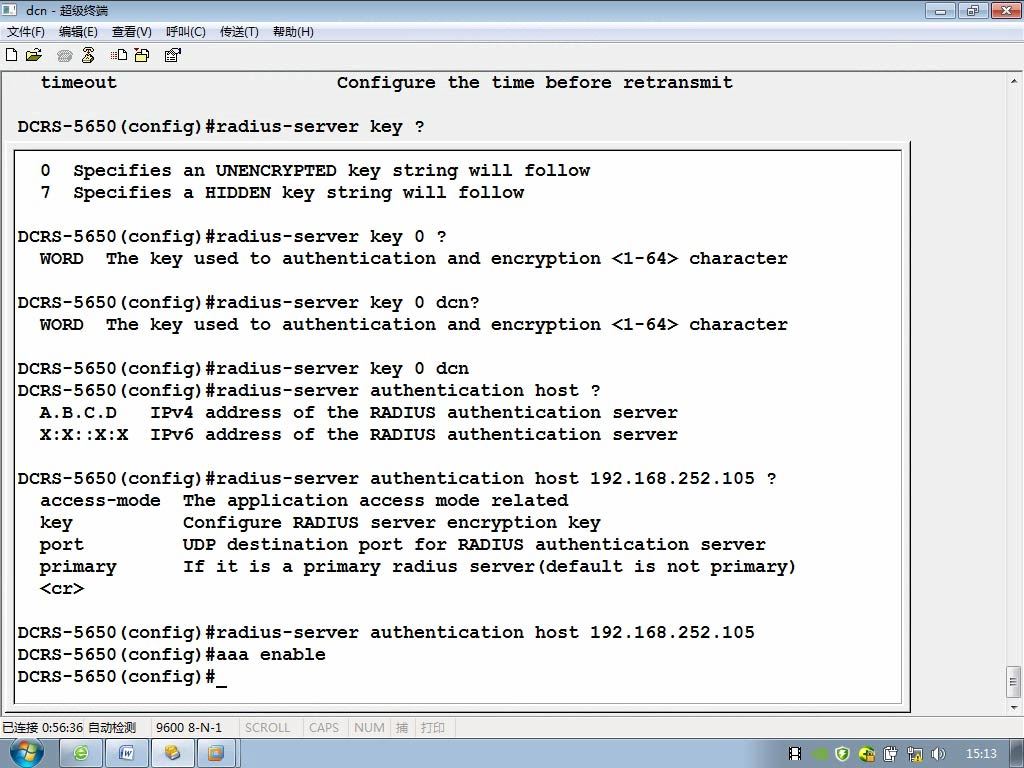The image size is (1024, 768).
Task: Click the scrollbar down arrow
Action: [x=1014, y=707]
